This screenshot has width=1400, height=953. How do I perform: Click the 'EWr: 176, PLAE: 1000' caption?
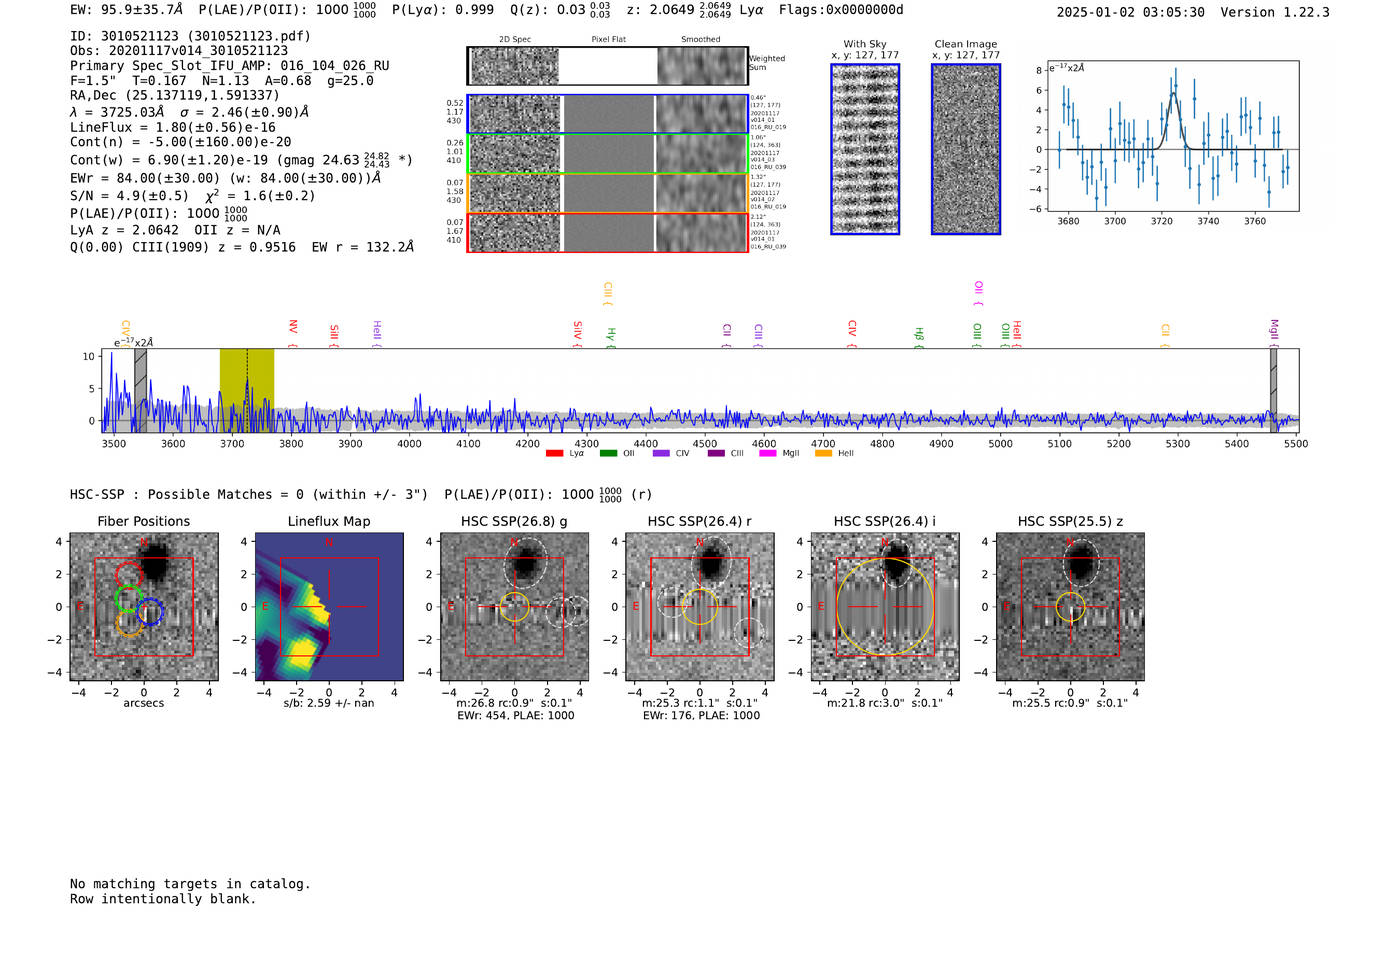701,716
